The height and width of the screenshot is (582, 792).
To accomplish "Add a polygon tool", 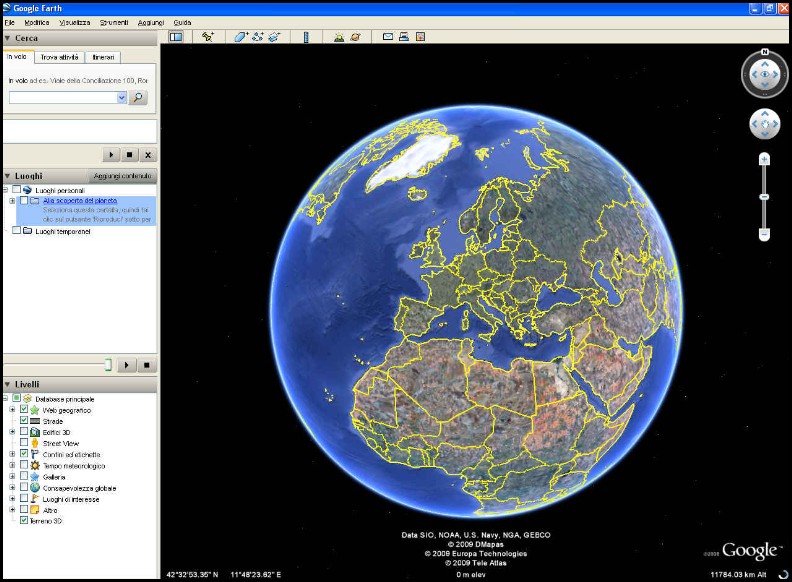I will pos(241,36).
